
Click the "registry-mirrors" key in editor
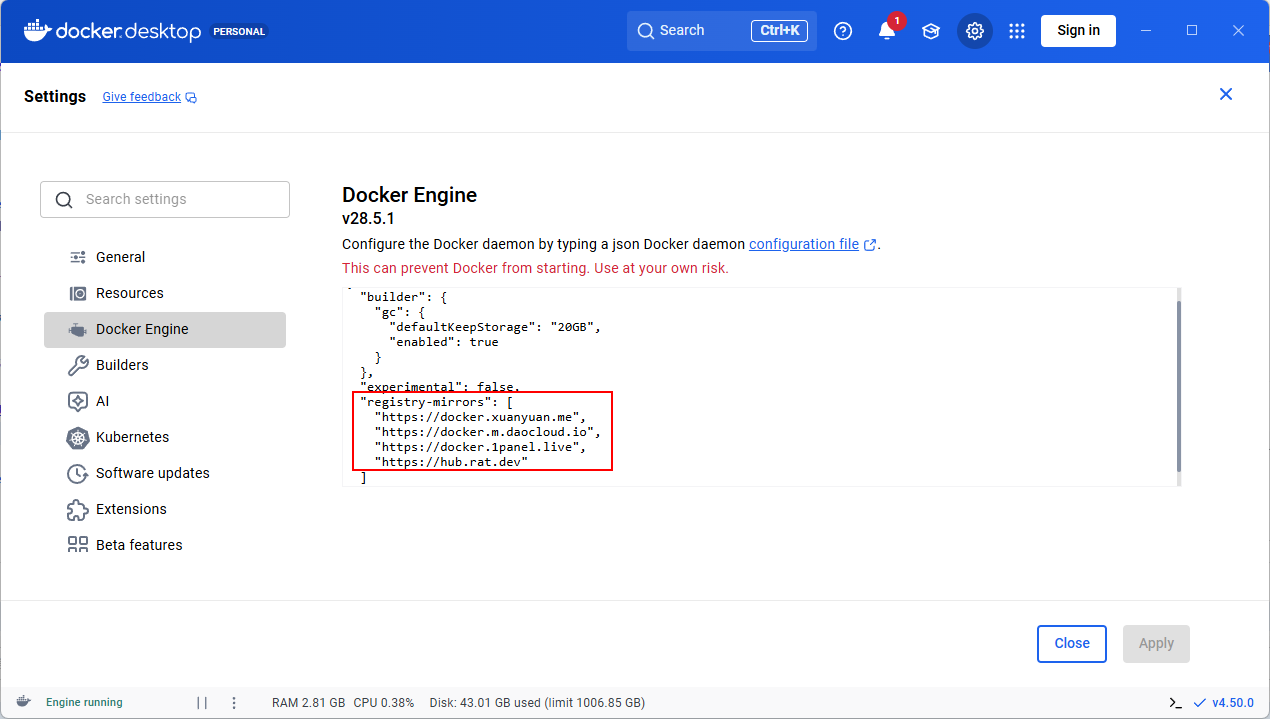click(425, 403)
